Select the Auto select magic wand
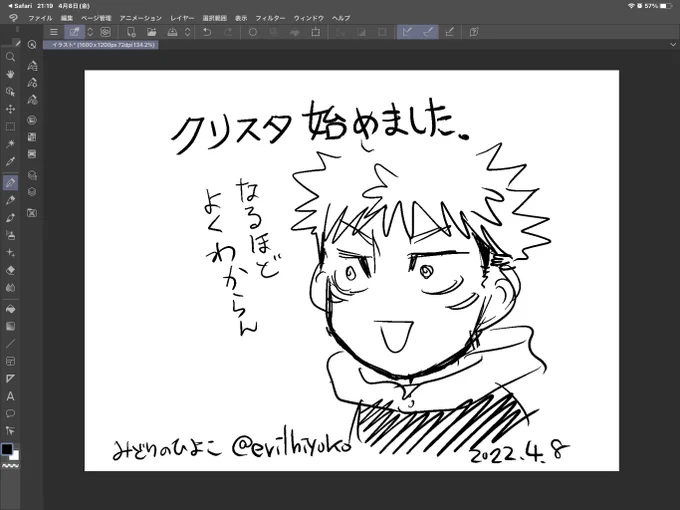The image size is (680, 510). tap(10, 144)
